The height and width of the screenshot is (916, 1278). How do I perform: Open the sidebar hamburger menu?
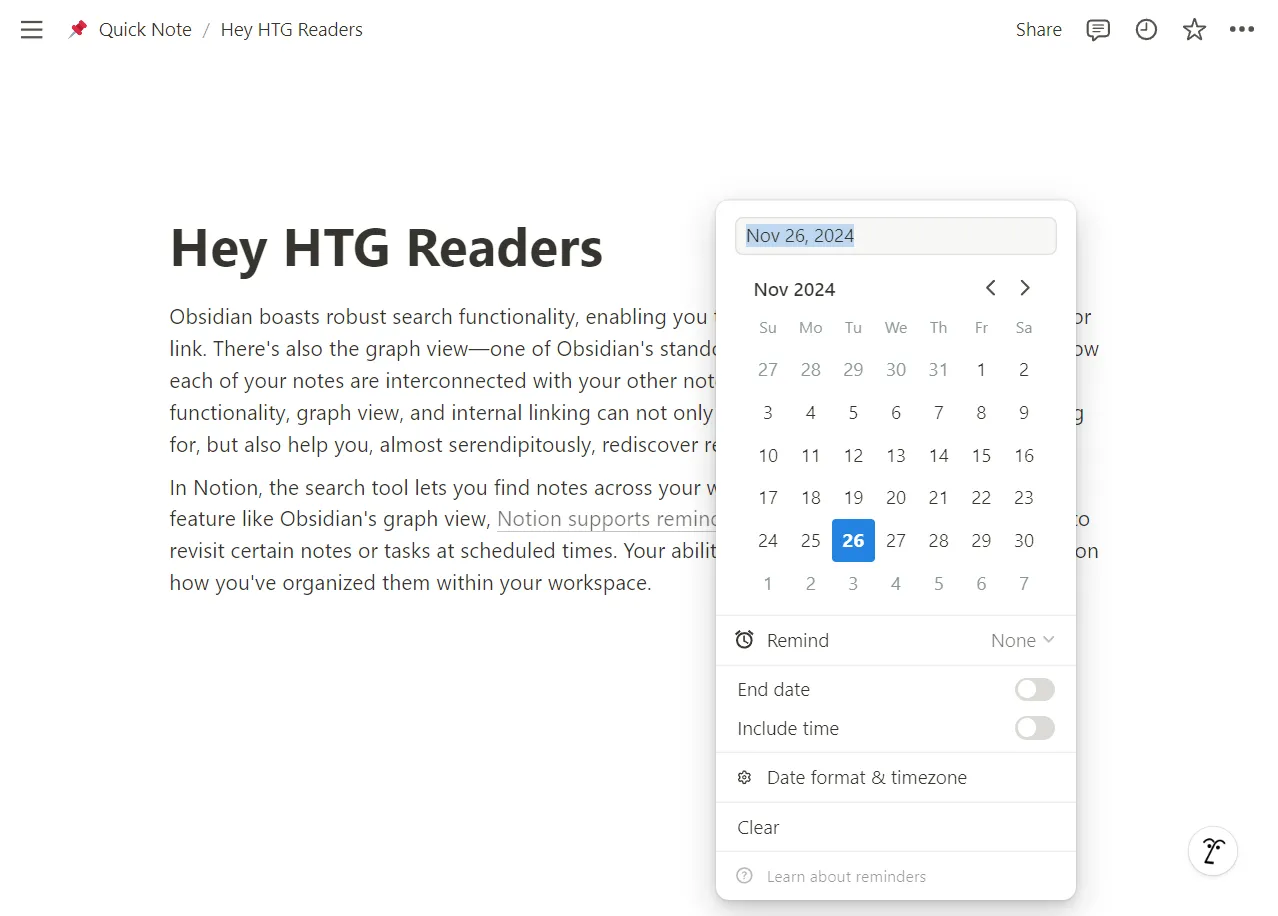[32, 30]
